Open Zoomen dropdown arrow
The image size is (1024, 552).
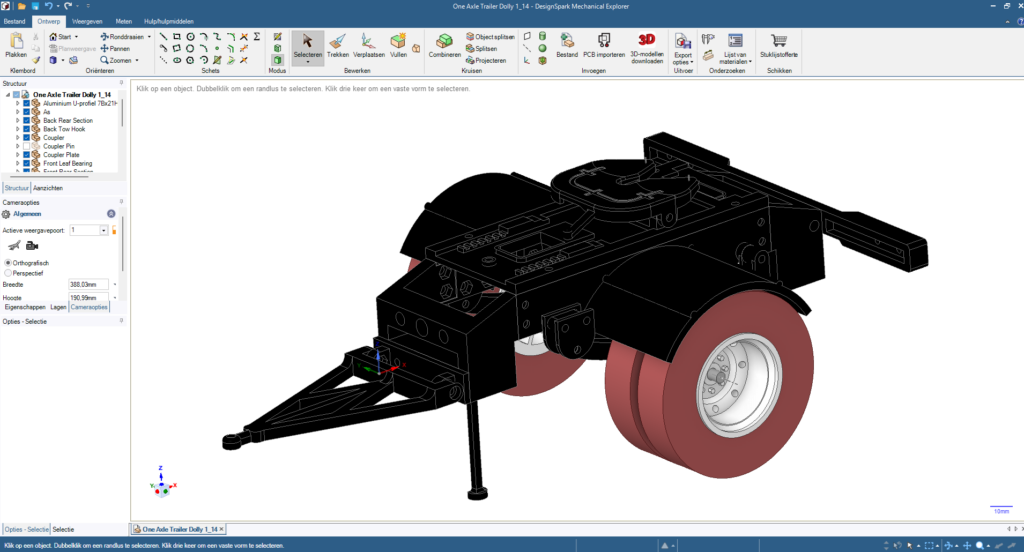coord(137,60)
